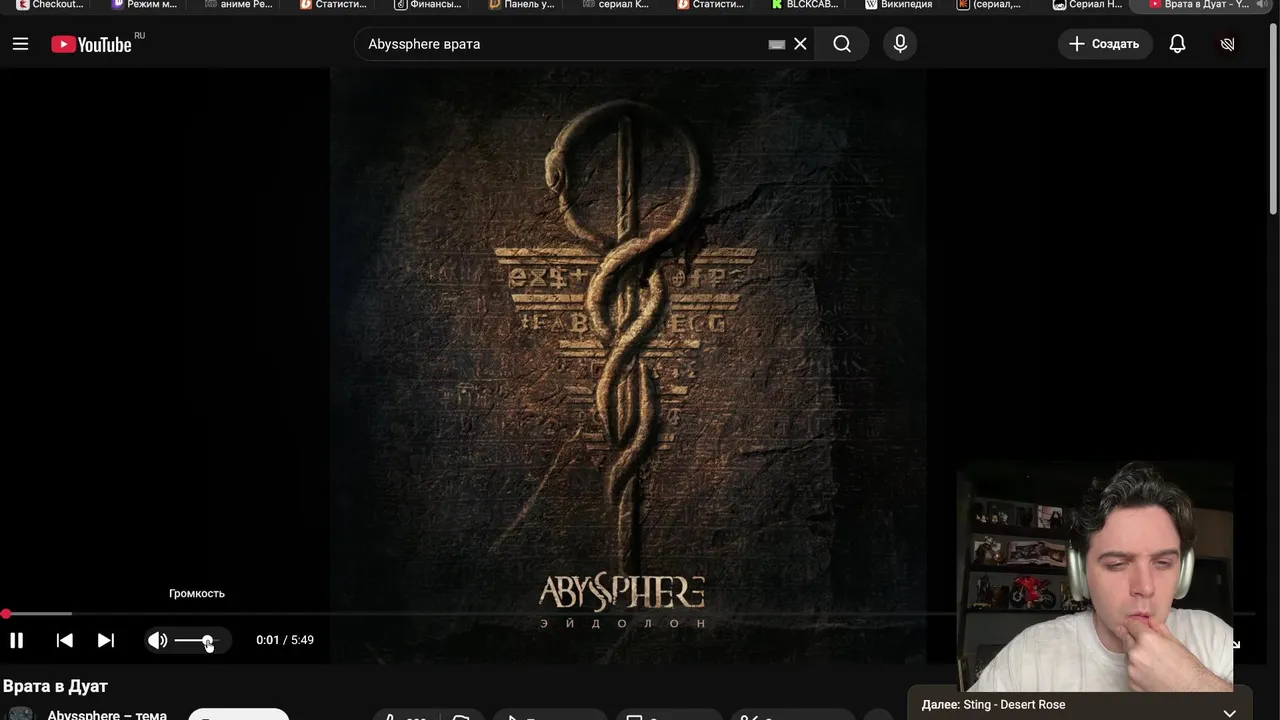
Task: Mute the player with speaker icon
Action: coord(157,640)
